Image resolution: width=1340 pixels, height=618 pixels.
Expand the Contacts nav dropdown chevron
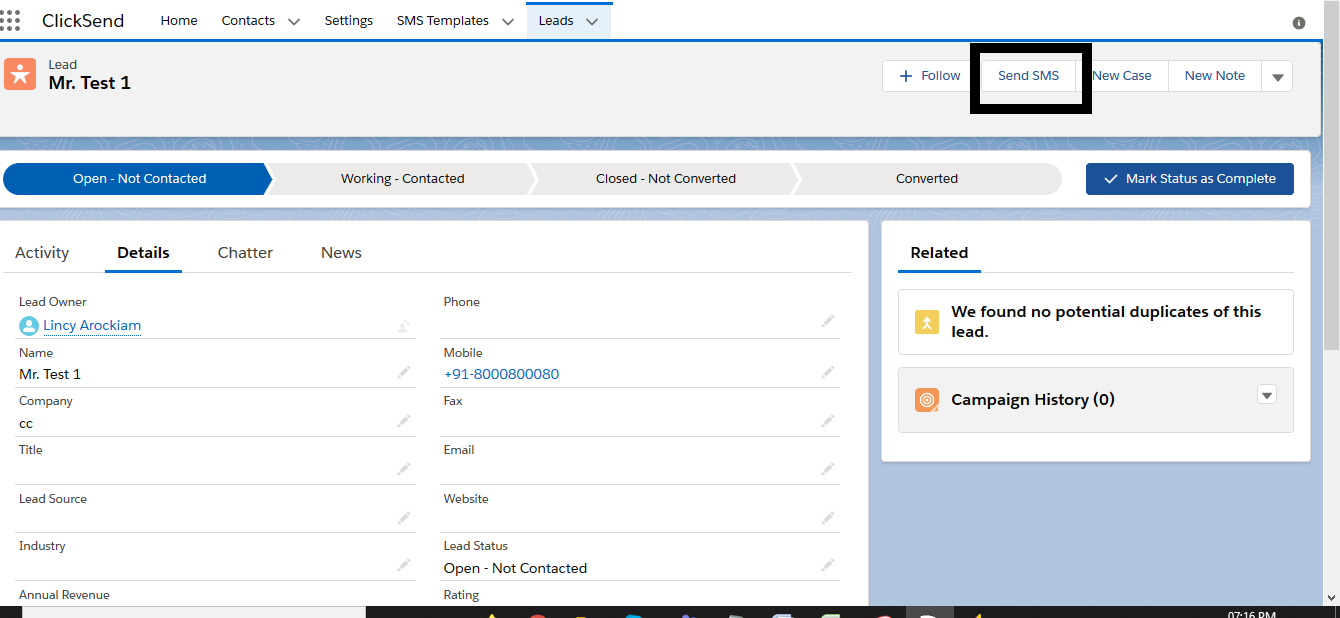(293, 22)
